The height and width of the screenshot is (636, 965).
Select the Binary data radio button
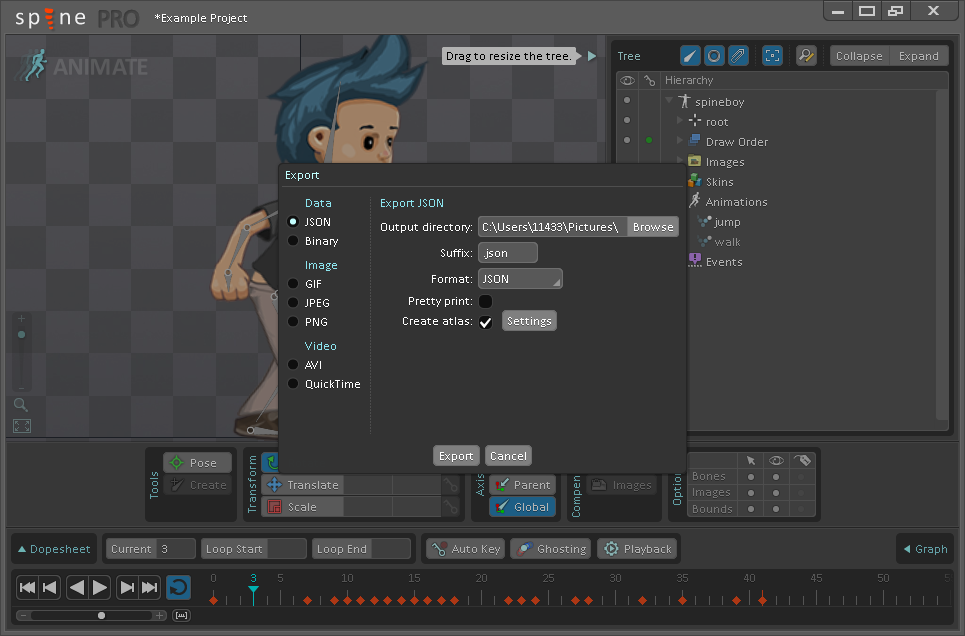pos(293,241)
